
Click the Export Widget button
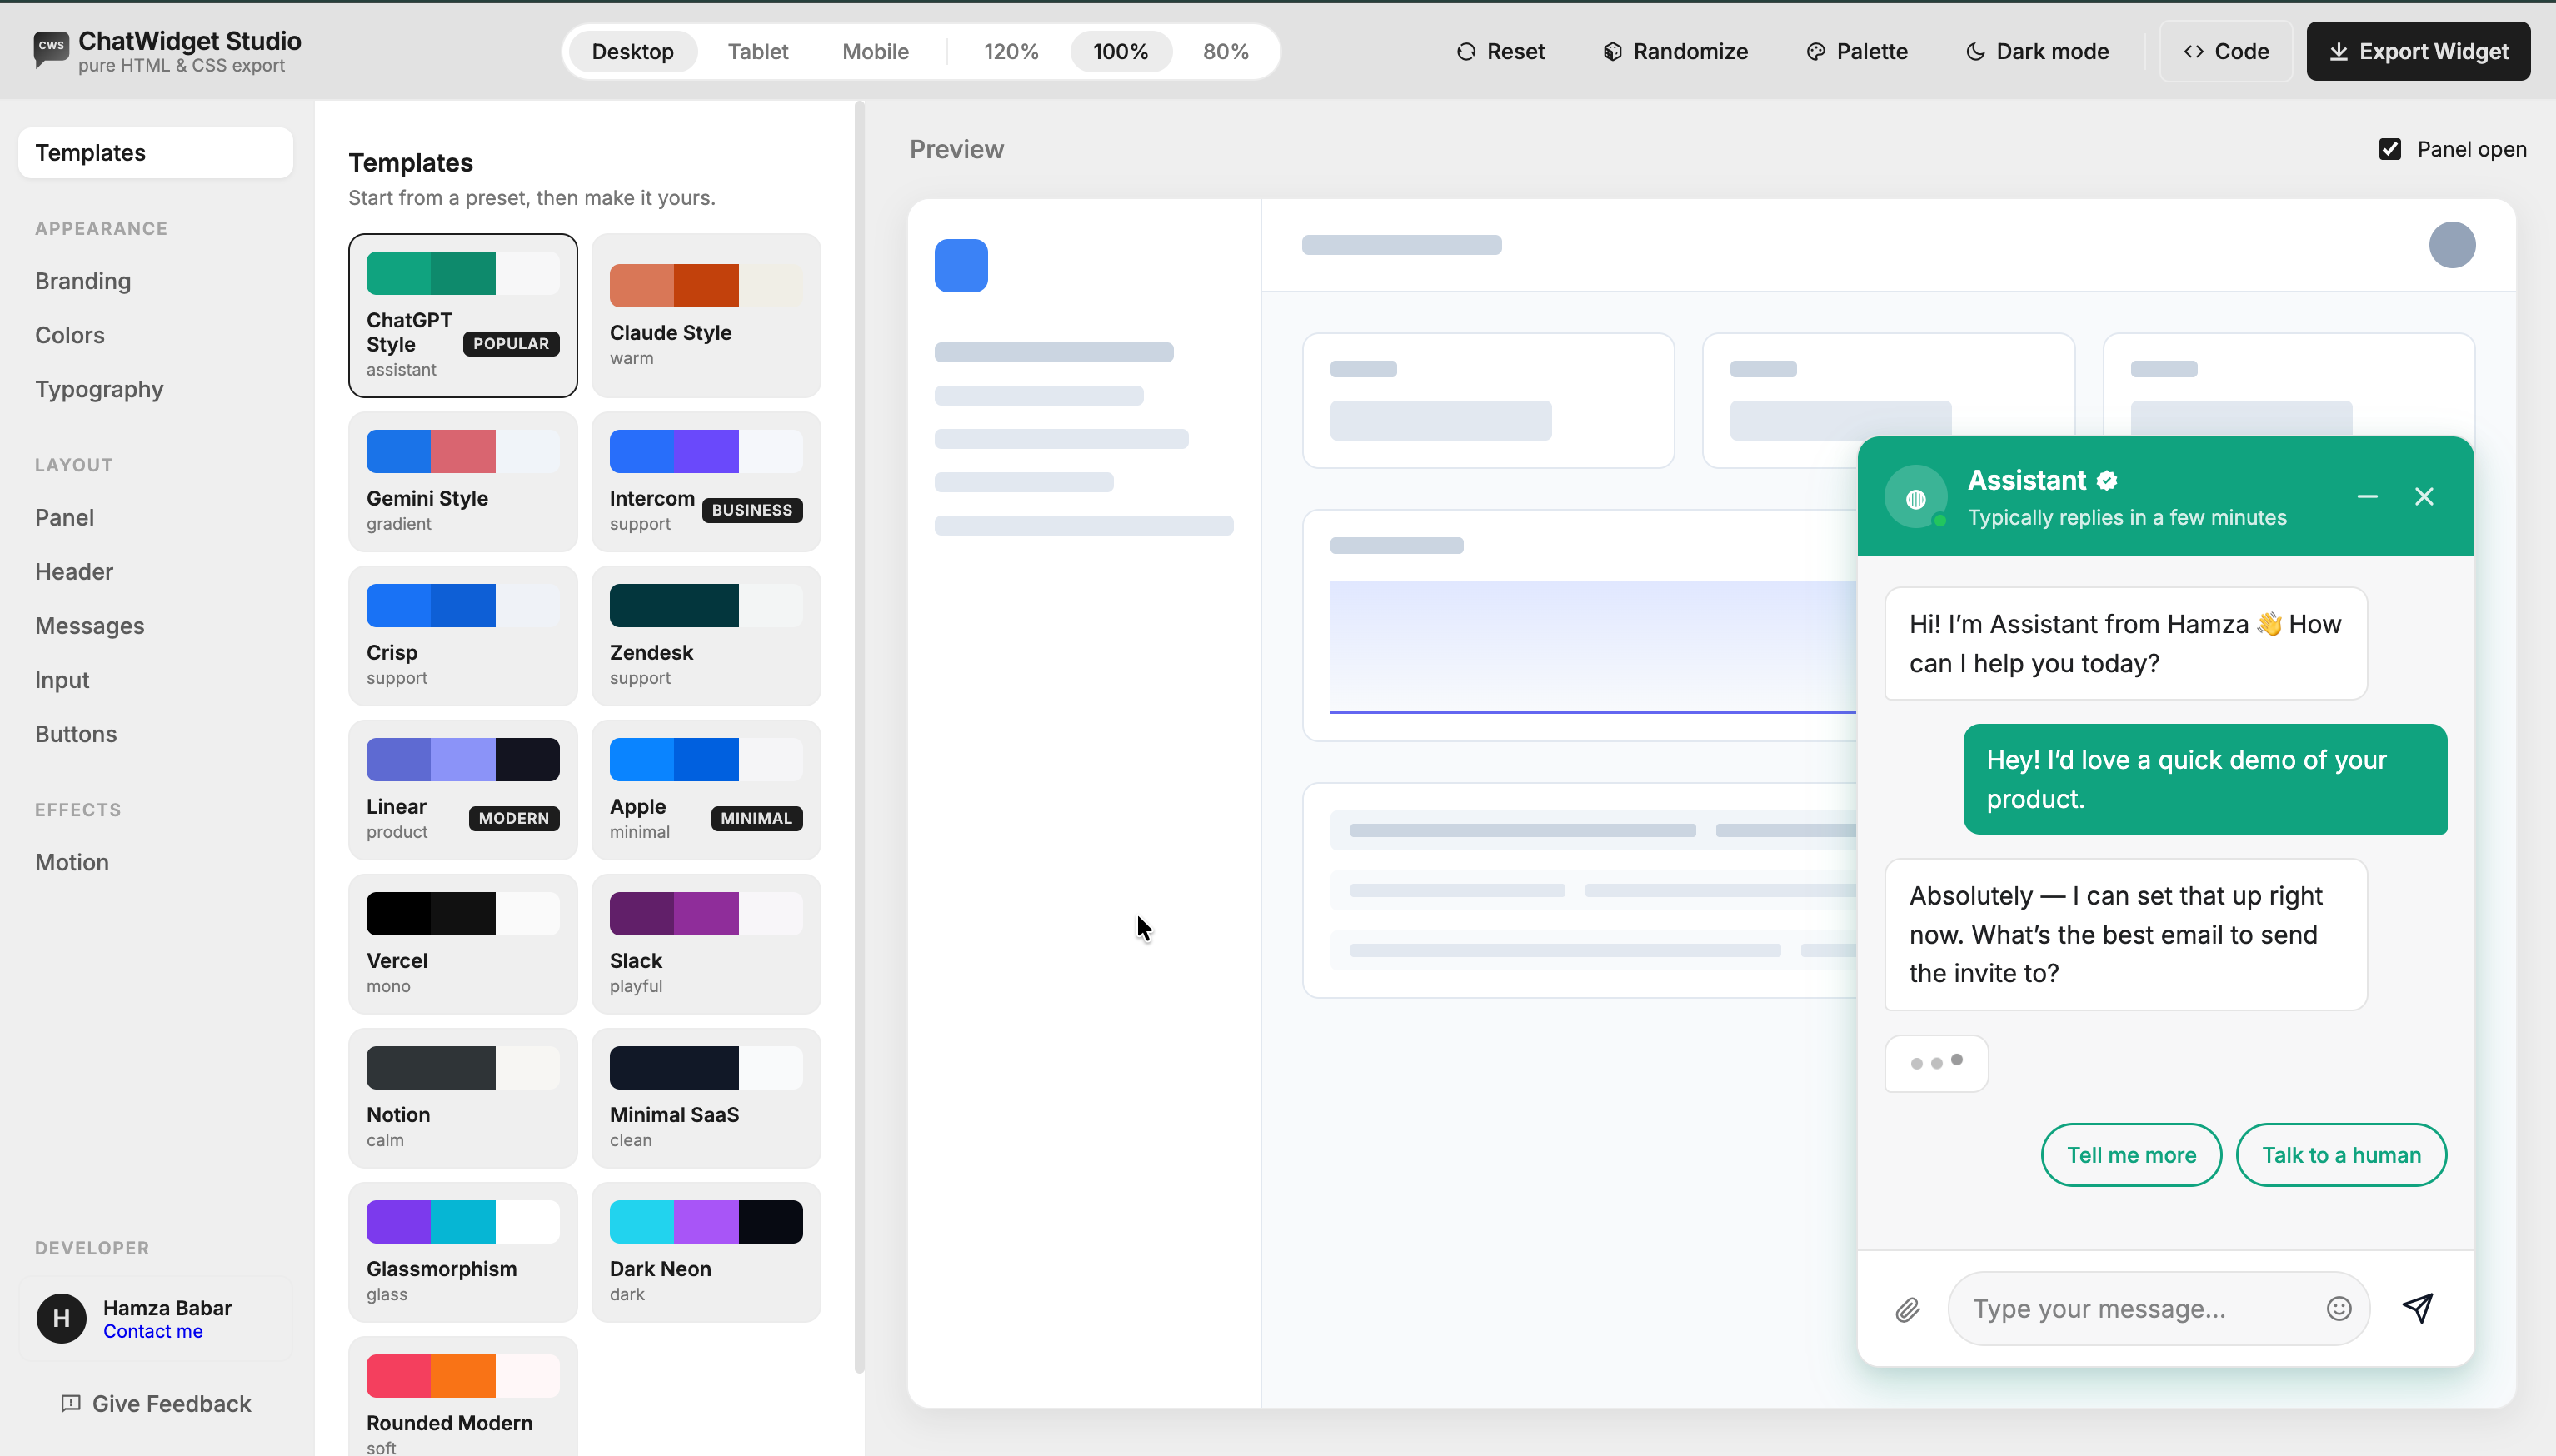pyautogui.click(x=2418, y=51)
